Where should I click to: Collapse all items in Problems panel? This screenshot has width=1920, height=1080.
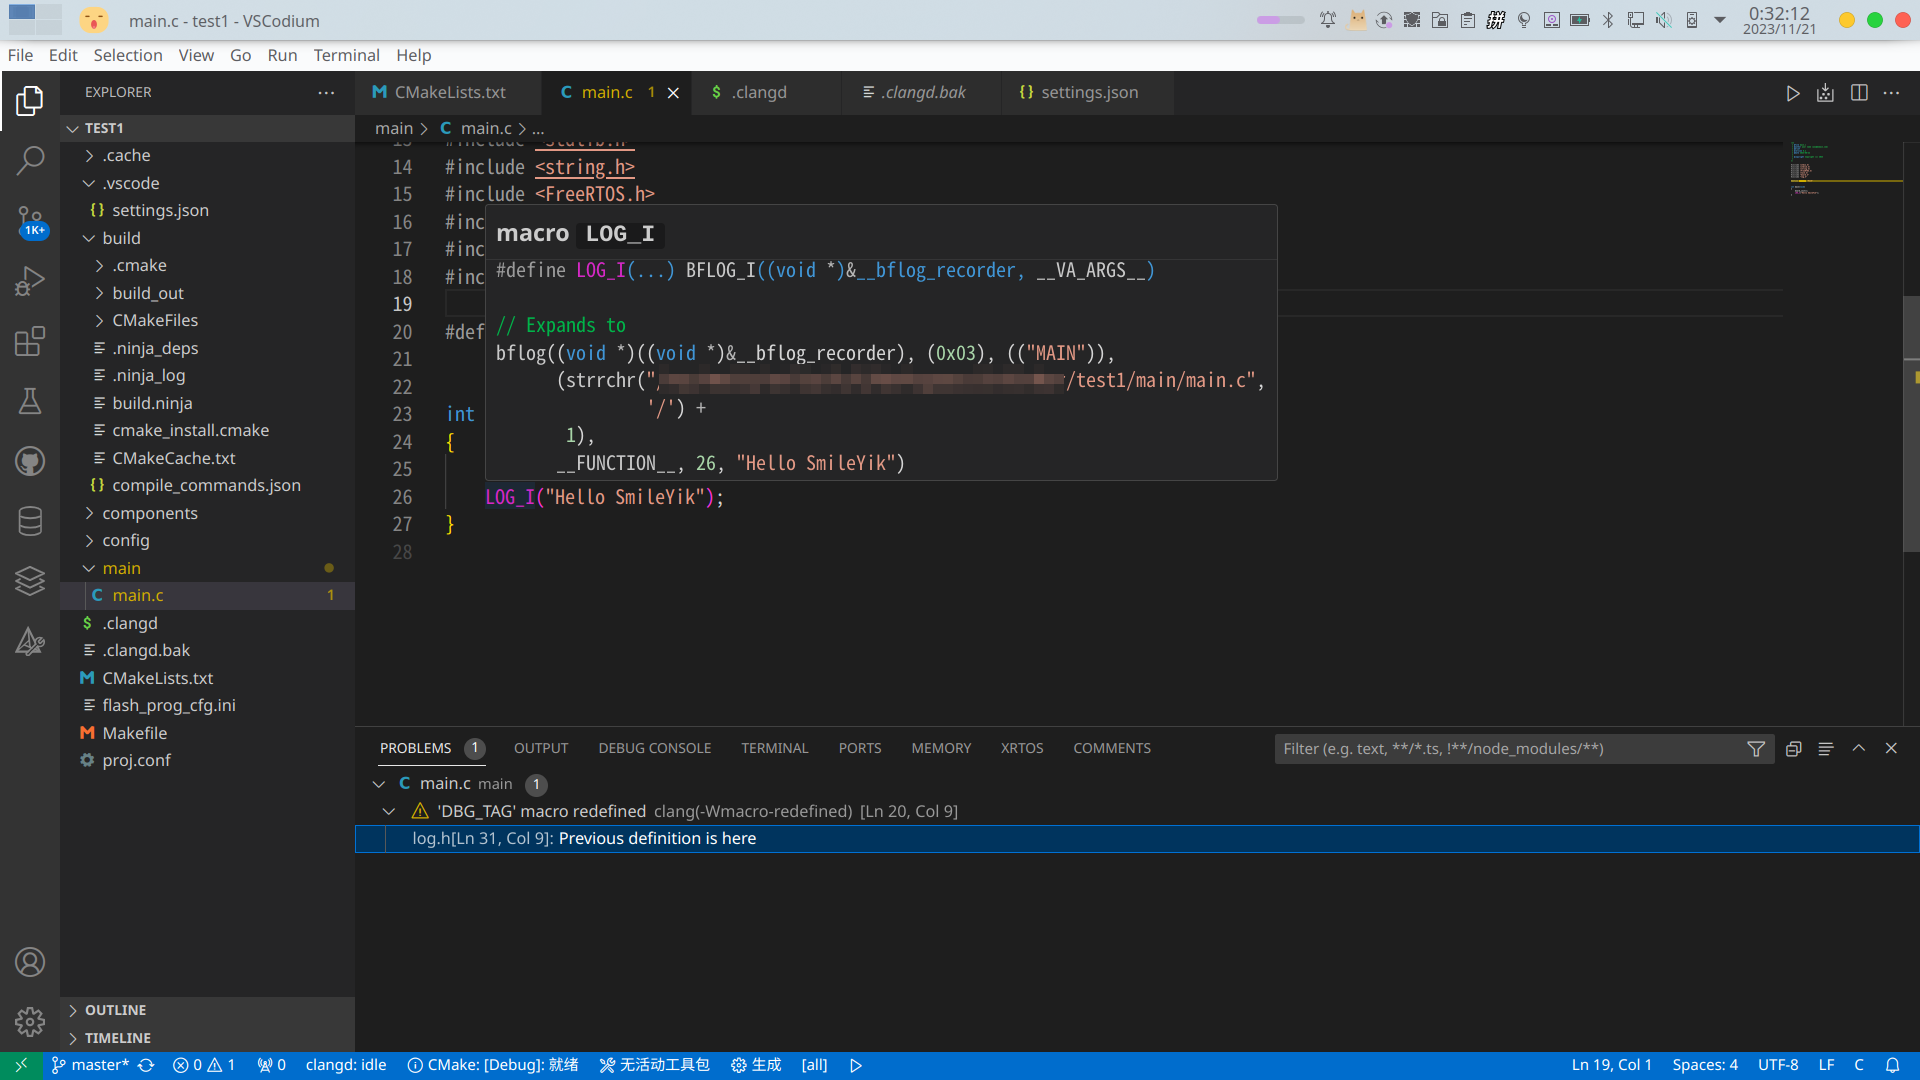[x=1794, y=749]
